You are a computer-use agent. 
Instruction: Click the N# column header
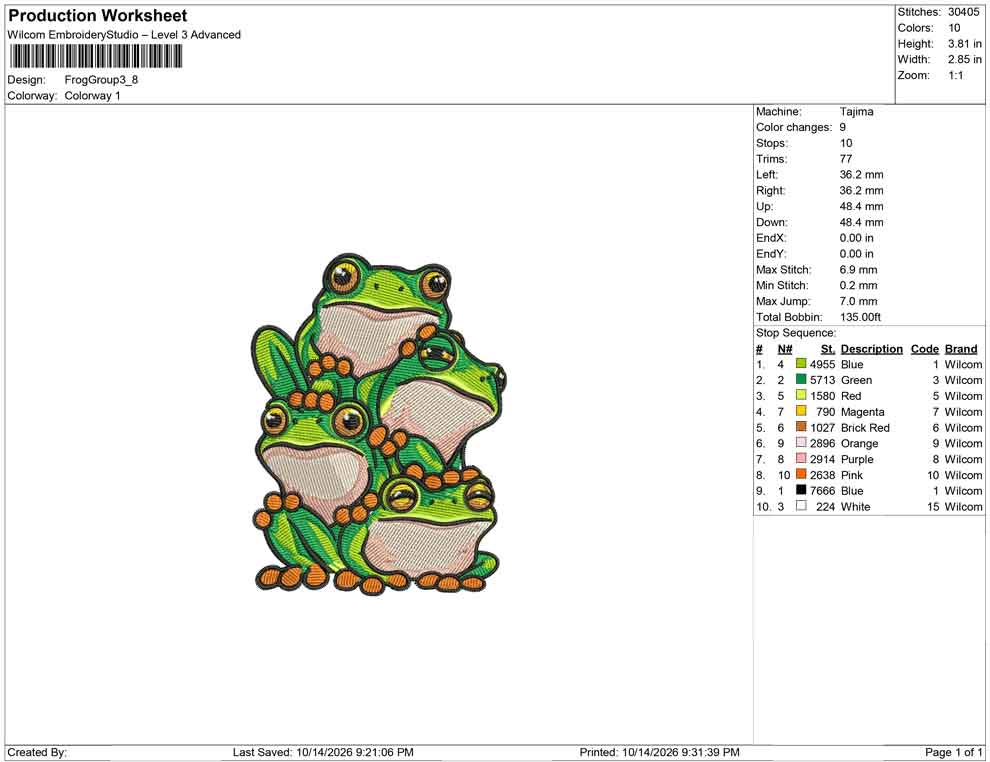(x=785, y=349)
